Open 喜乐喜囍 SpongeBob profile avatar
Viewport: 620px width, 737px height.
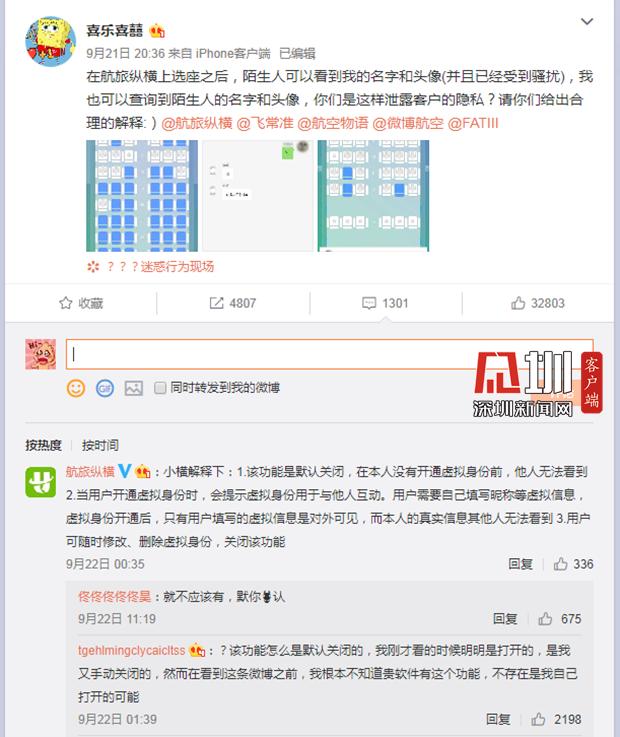pos(51,41)
